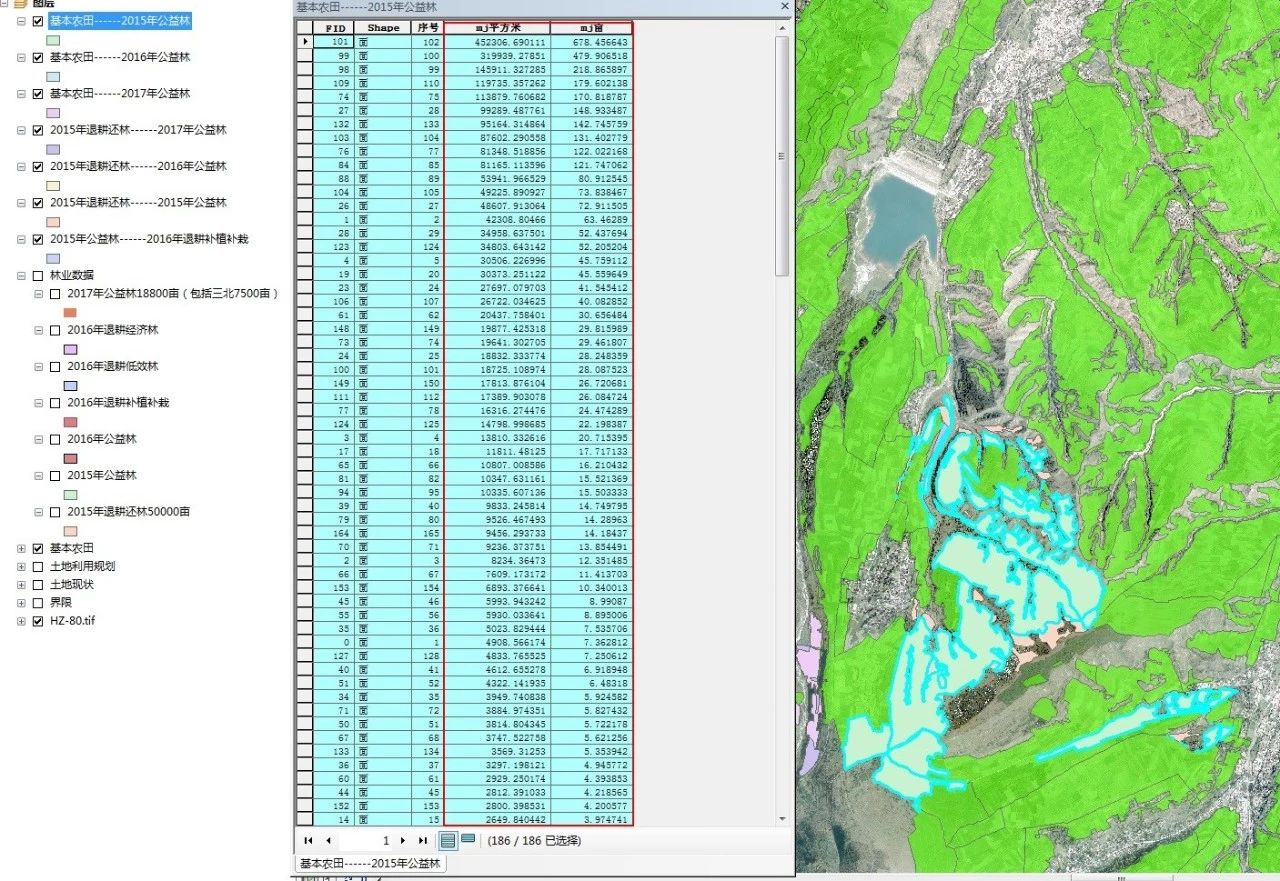Uncheck 基本农田------2016年公益林 layer visibility
Screen dimensions: 1280x881
point(38,58)
